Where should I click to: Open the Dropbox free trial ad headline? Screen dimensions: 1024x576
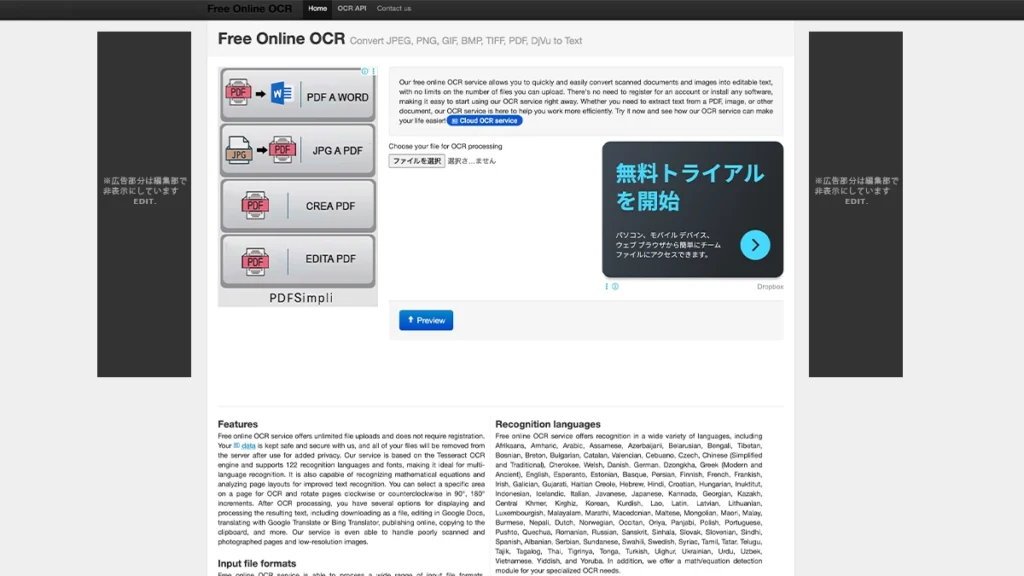pyautogui.click(x=690, y=187)
